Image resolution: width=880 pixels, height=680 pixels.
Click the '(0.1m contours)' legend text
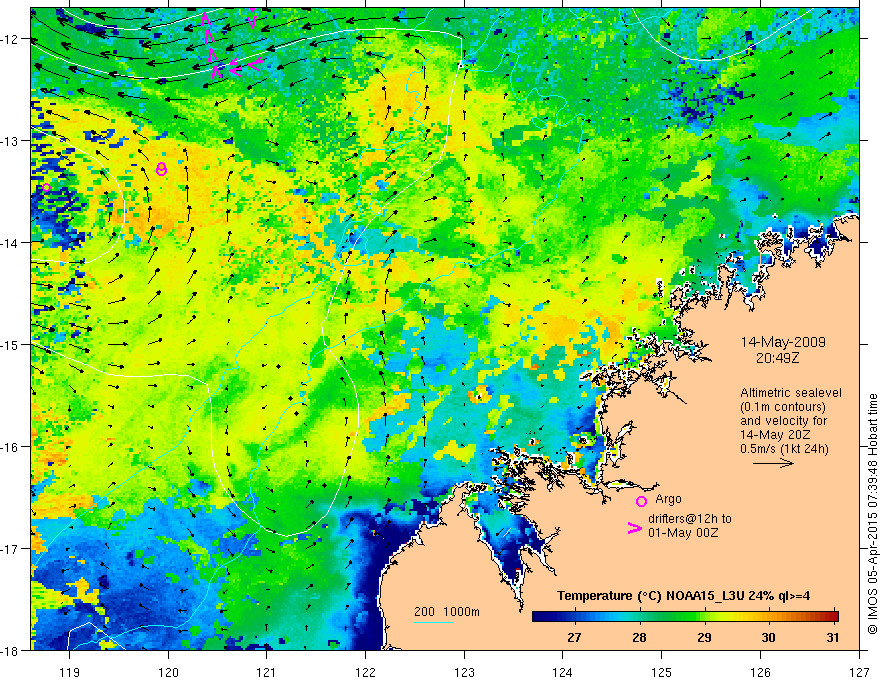[x=783, y=407]
